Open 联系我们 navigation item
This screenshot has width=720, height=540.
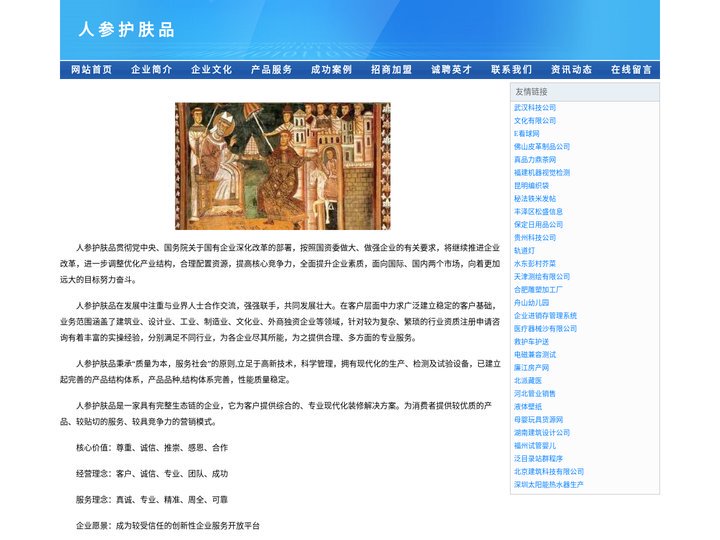click(512, 70)
